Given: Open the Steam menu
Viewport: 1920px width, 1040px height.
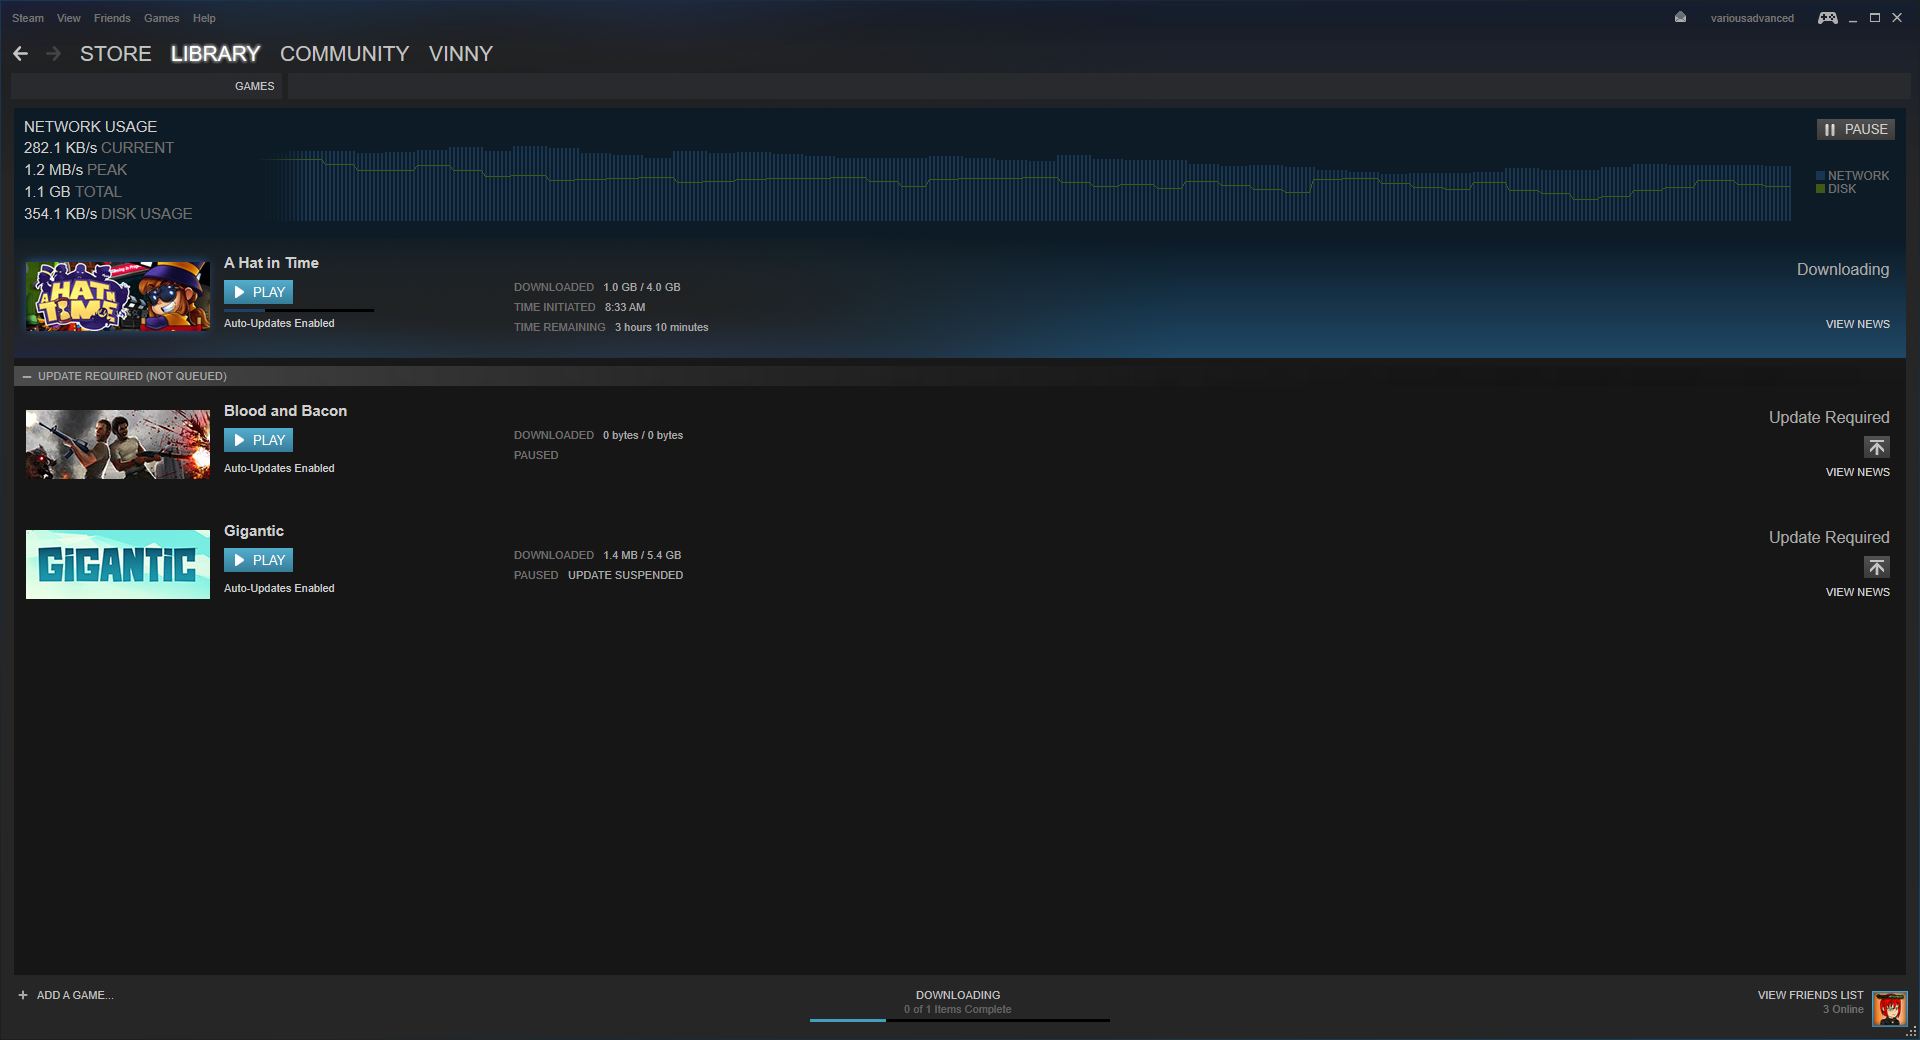Looking at the screenshot, I should coord(28,18).
